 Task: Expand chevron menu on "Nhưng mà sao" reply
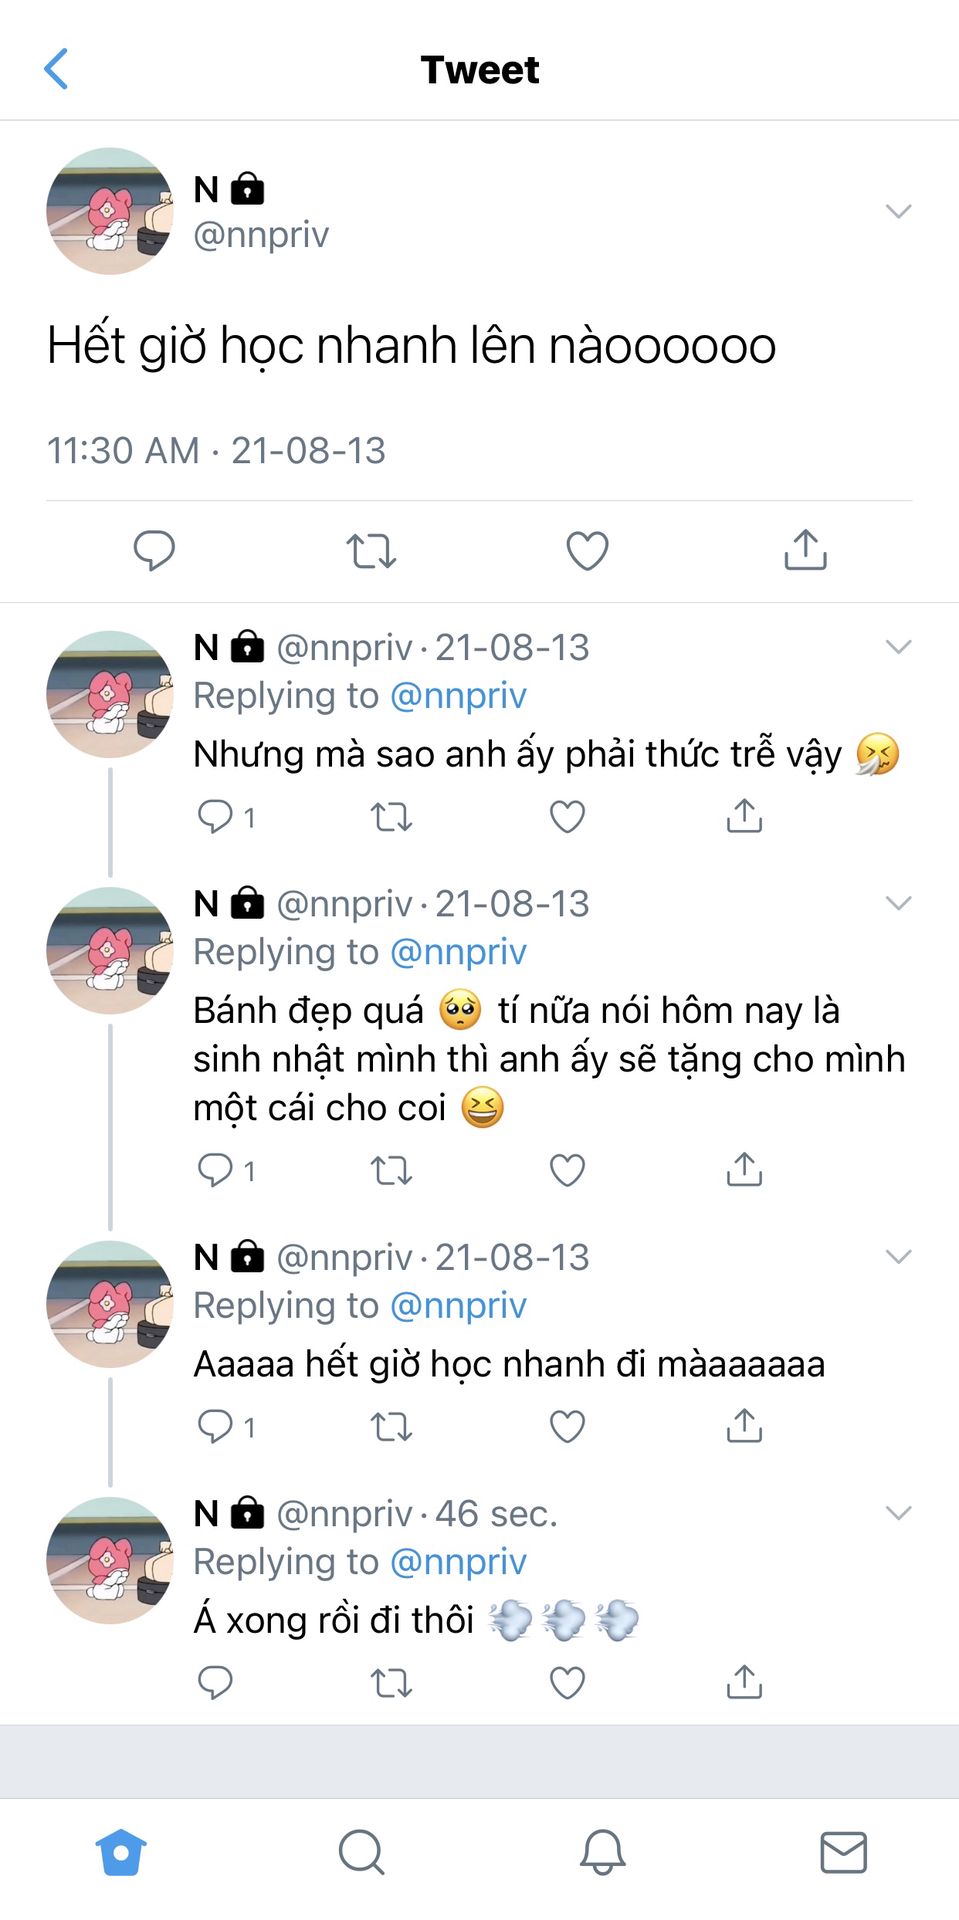click(x=898, y=647)
